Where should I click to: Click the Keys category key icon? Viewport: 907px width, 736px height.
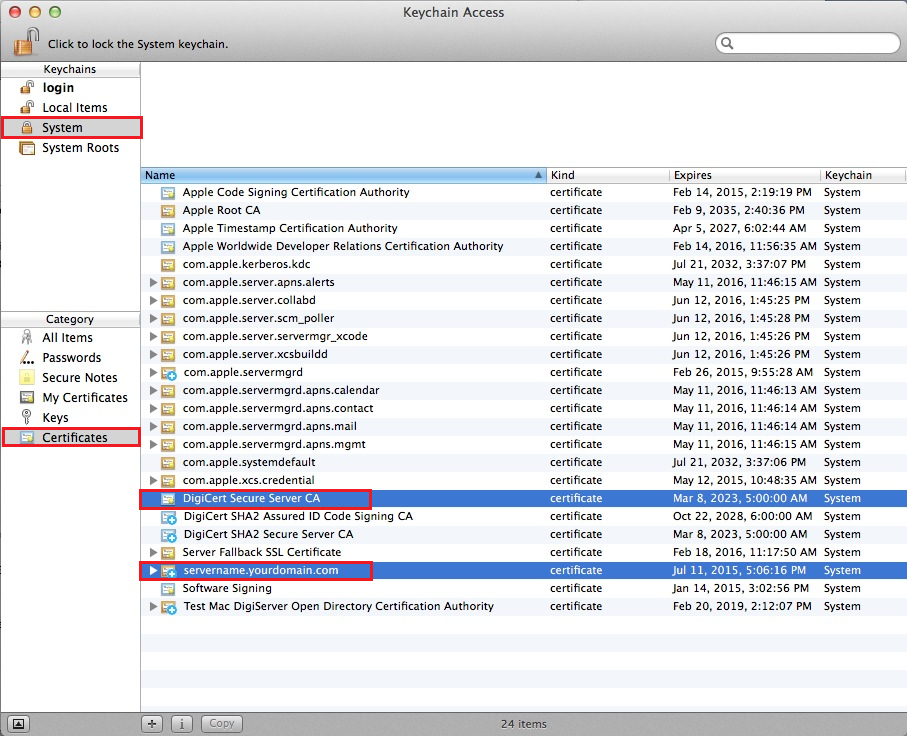pyautogui.click(x=26, y=417)
